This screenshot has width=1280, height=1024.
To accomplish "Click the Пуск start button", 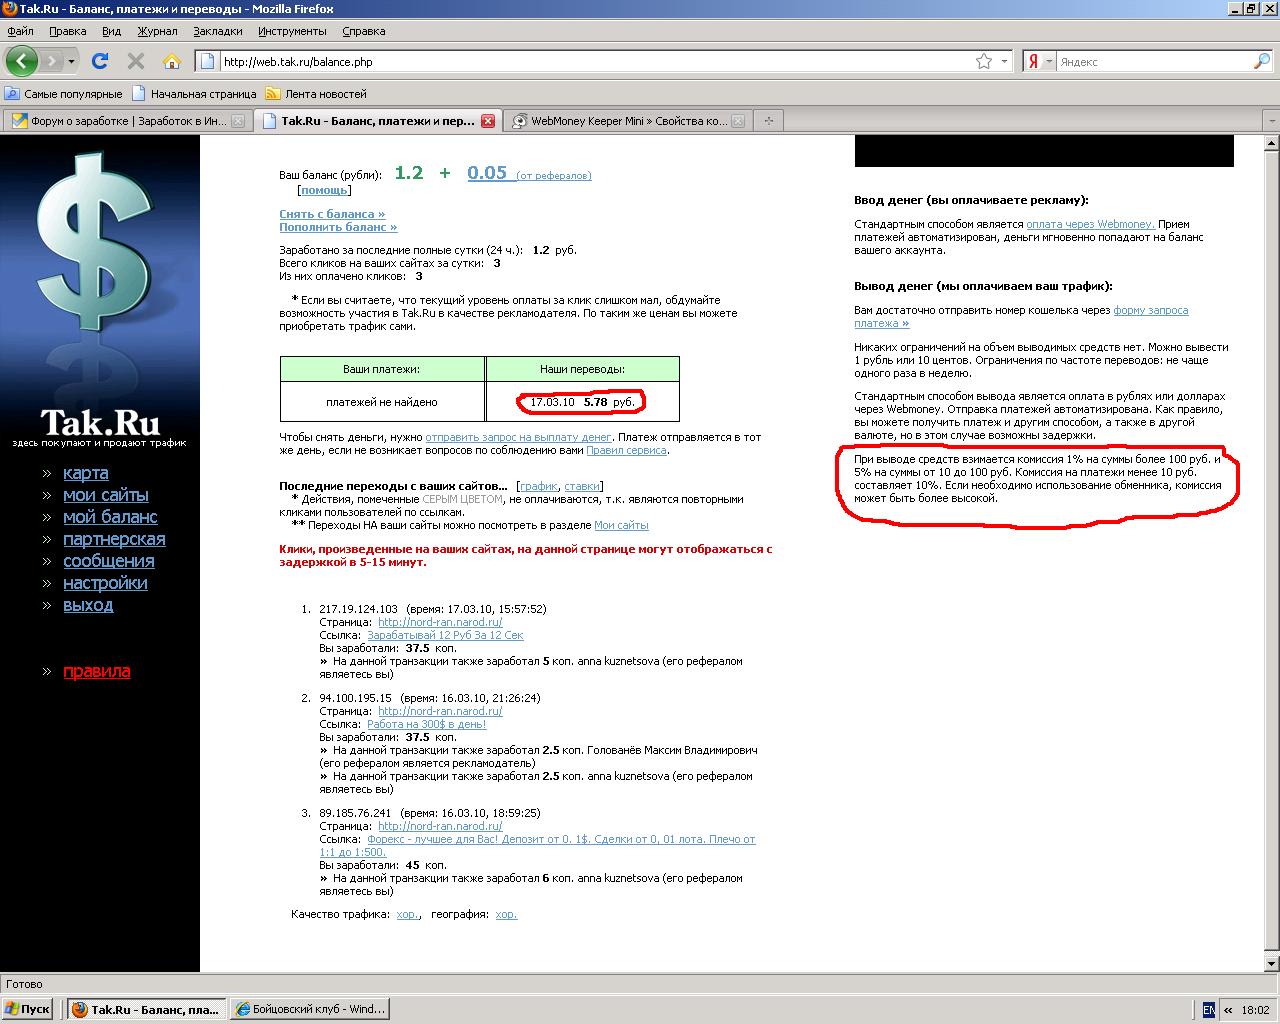I will 27,1009.
